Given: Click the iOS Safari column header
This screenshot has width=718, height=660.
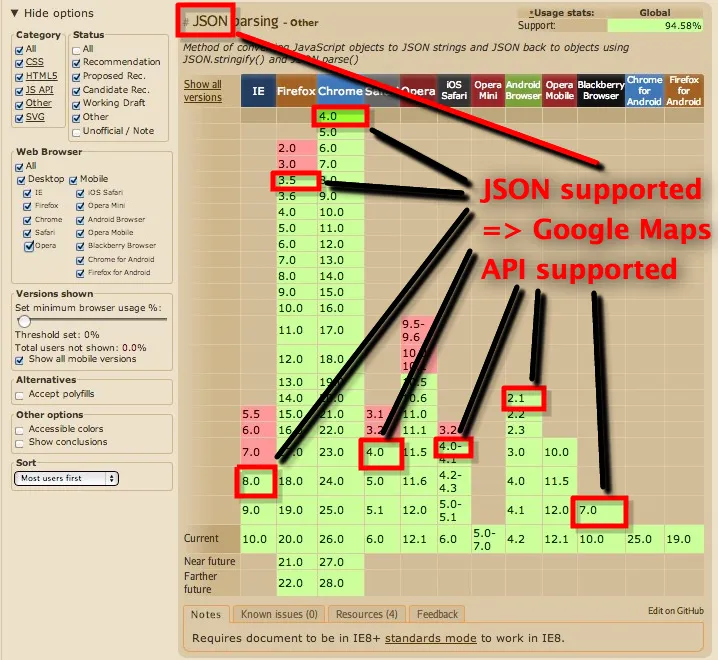Looking at the screenshot, I should pyautogui.click(x=454, y=91).
